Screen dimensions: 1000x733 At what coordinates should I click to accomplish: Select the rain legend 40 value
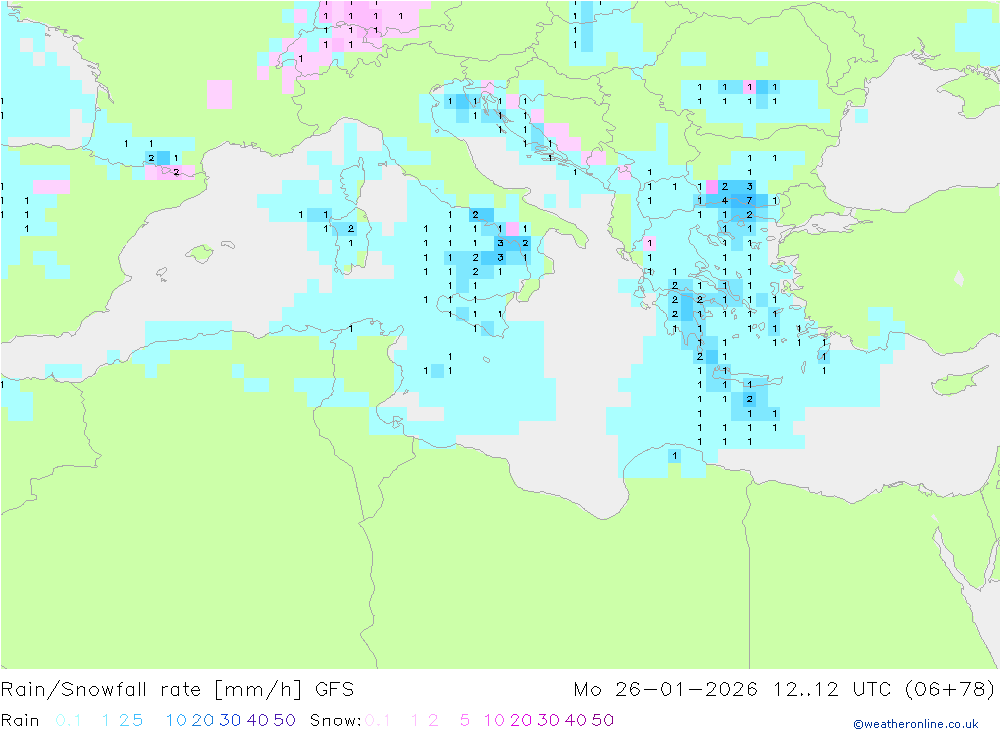pos(258,720)
